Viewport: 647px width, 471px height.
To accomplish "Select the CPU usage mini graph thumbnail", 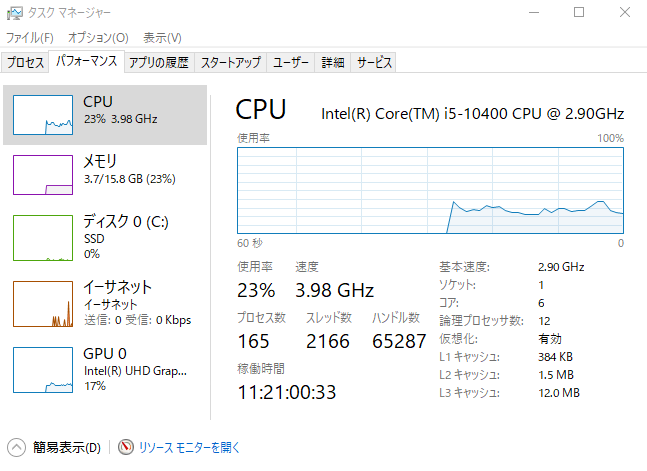I will 43,115.
